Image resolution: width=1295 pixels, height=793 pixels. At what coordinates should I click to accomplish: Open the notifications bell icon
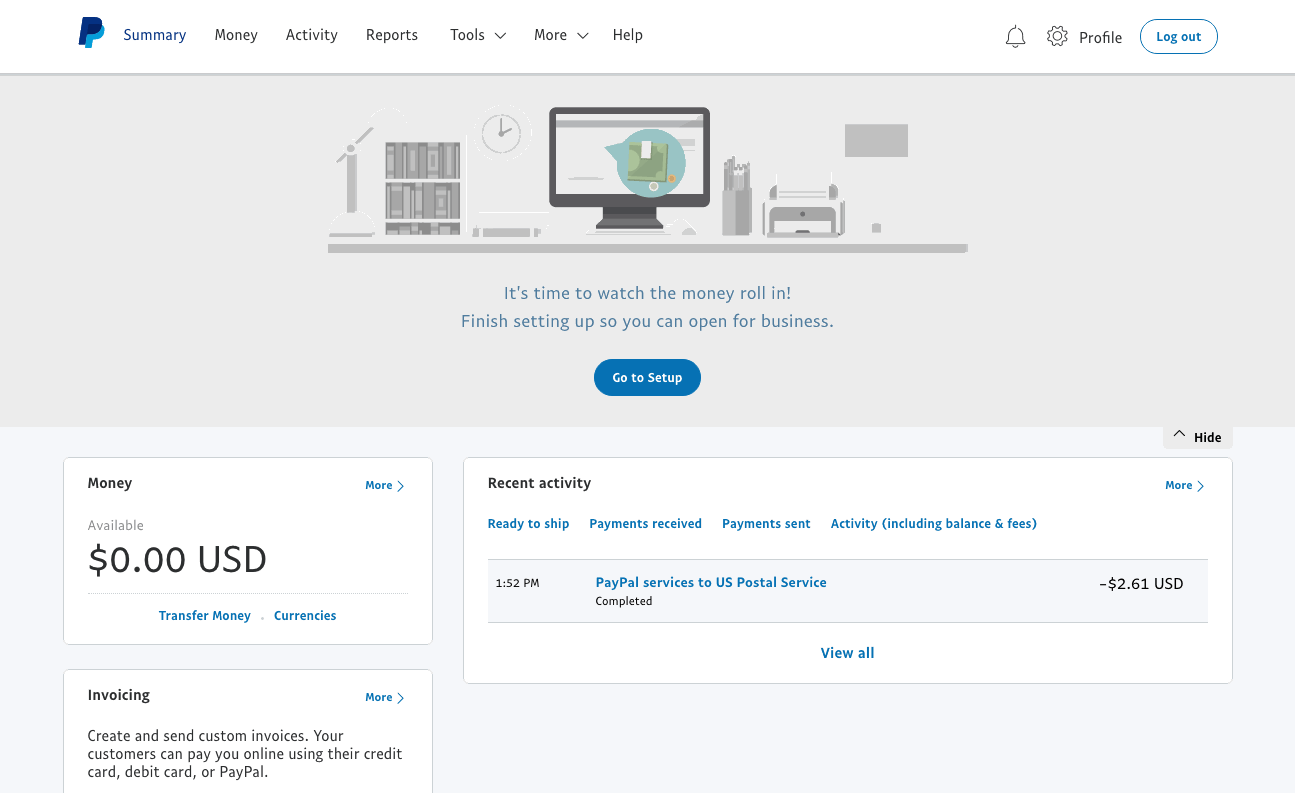pyautogui.click(x=1015, y=37)
